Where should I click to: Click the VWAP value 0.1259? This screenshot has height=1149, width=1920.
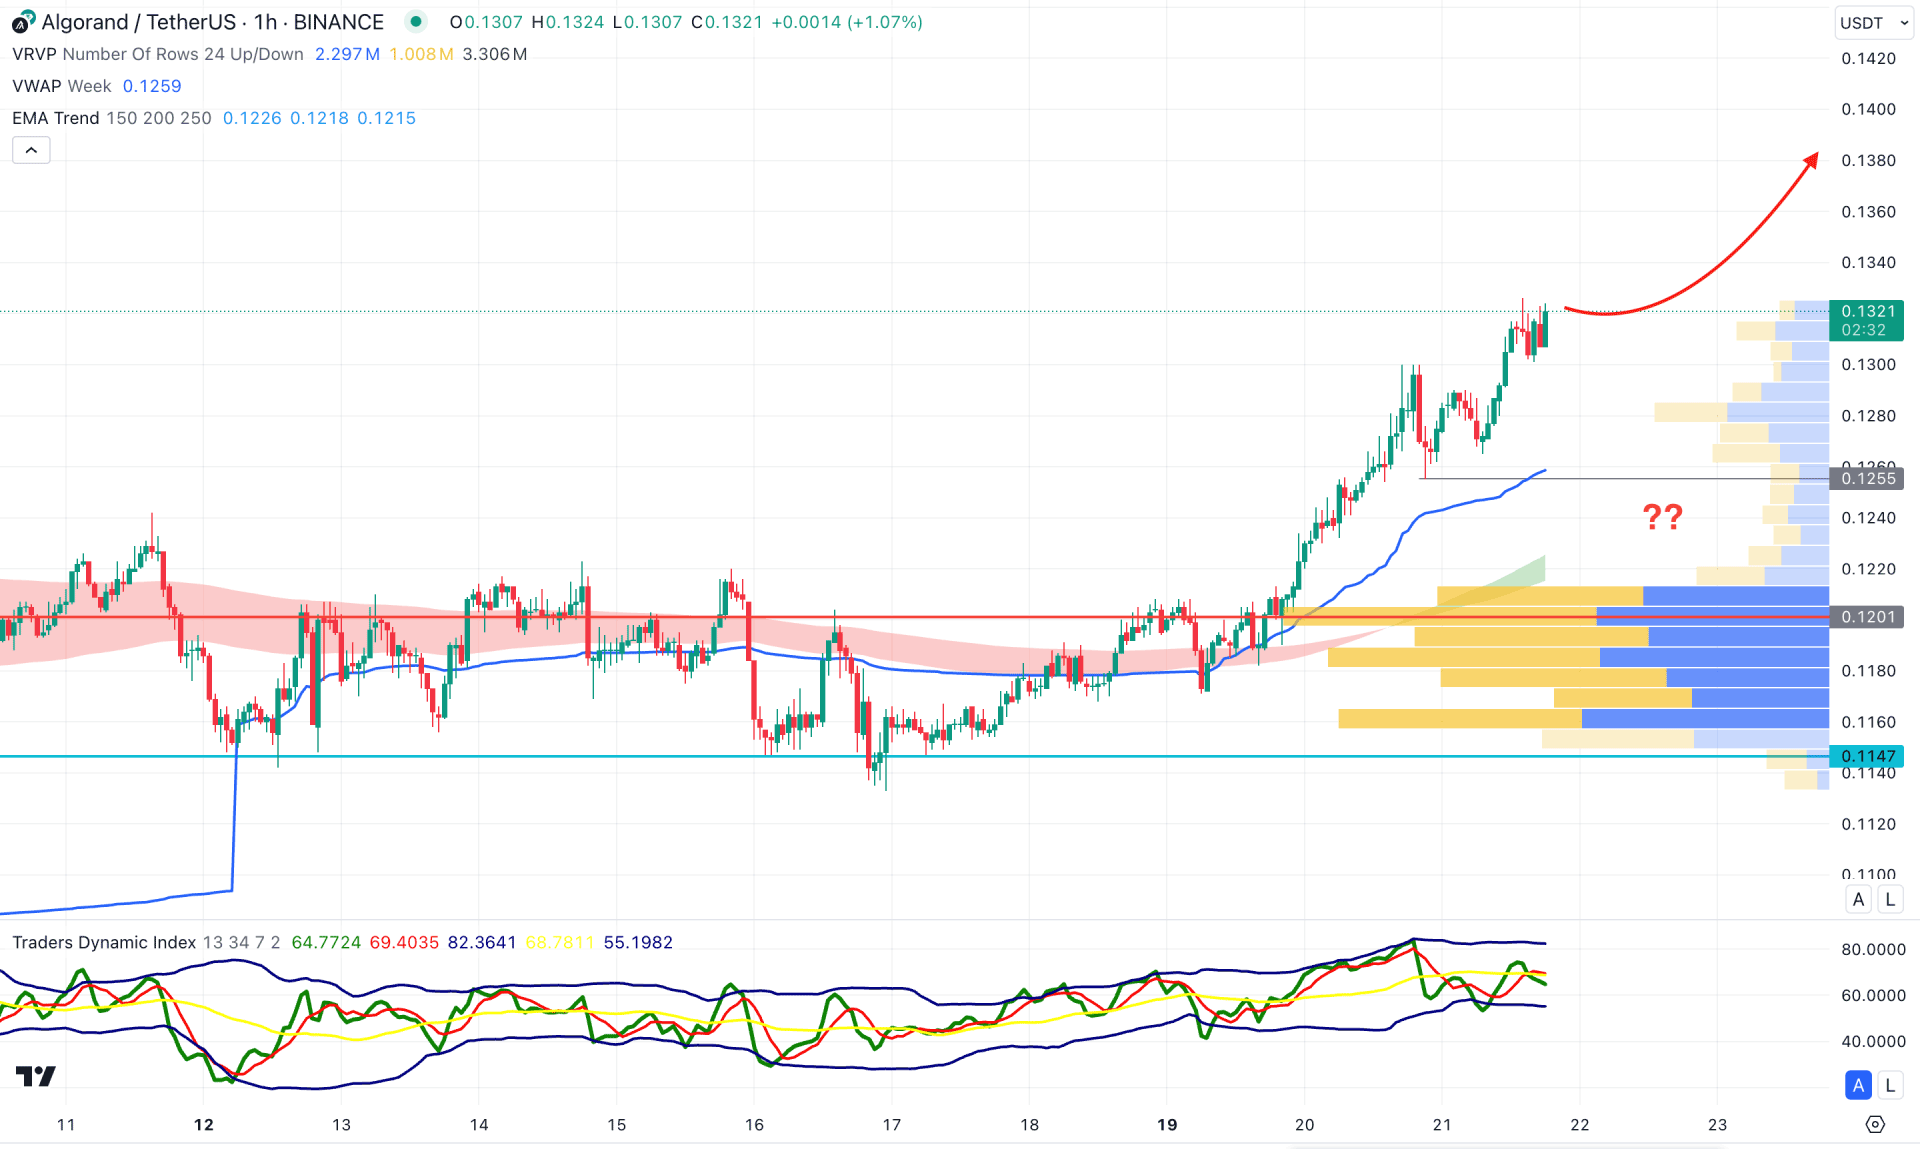pos(152,86)
